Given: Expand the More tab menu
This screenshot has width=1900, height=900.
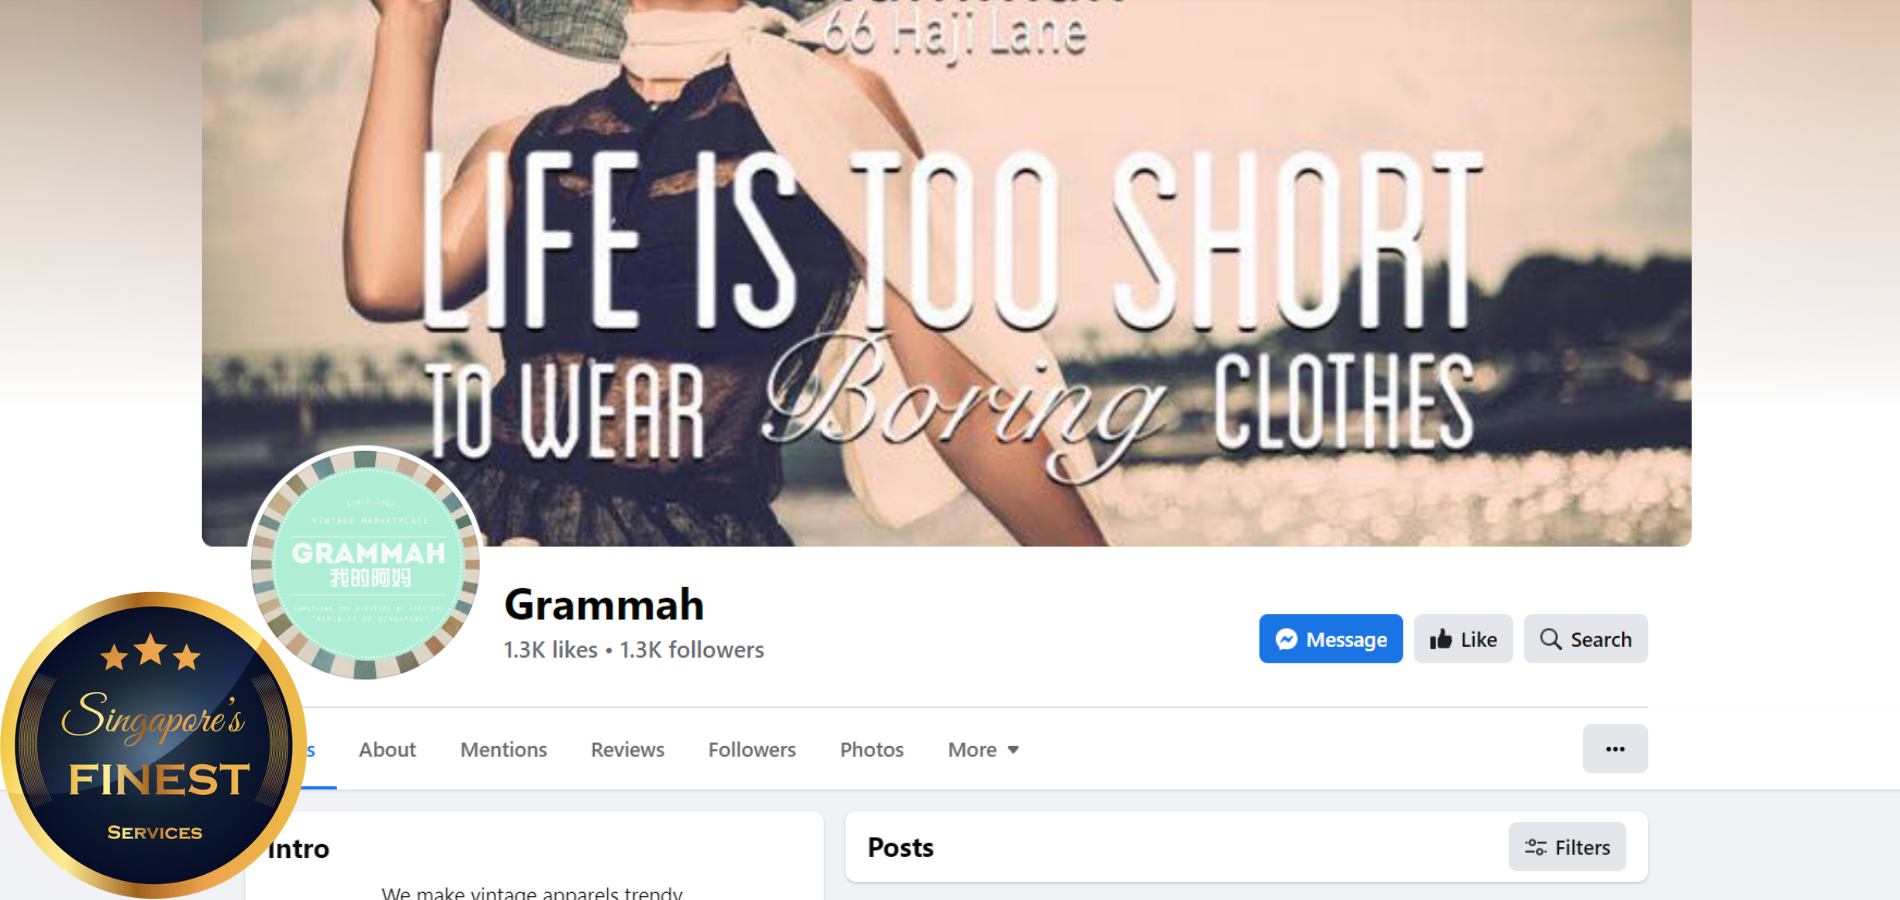Looking at the screenshot, I should pyautogui.click(x=983, y=750).
